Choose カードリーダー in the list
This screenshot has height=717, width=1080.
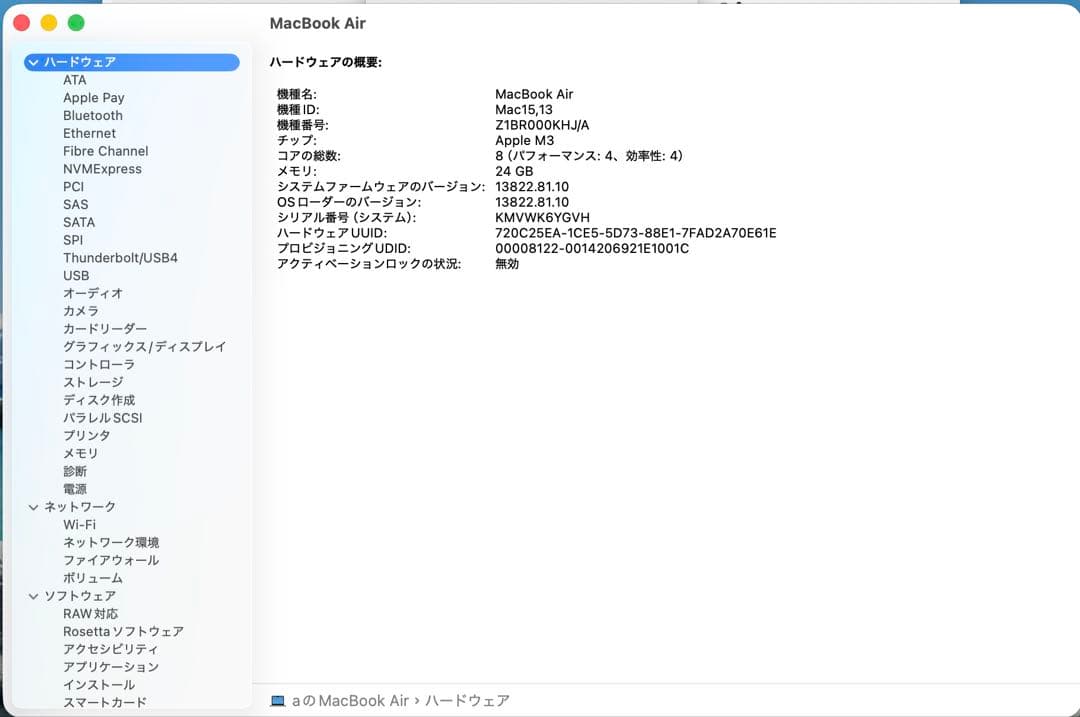pos(105,329)
